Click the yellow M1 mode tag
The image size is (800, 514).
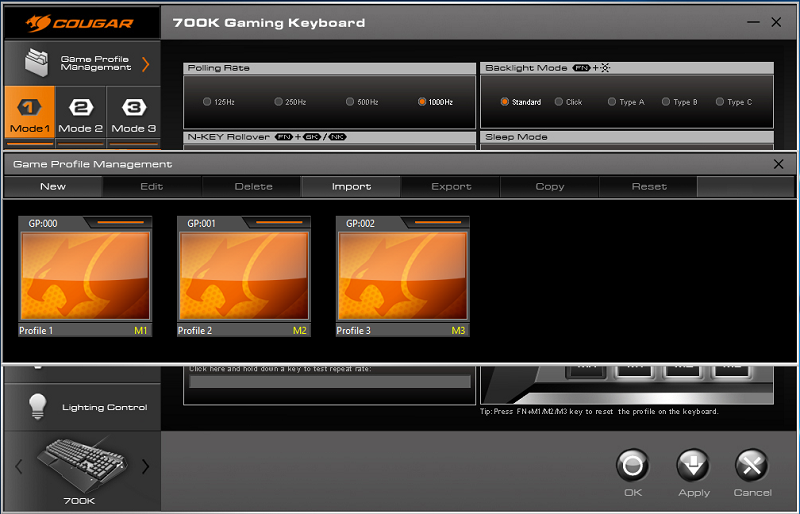(140, 331)
